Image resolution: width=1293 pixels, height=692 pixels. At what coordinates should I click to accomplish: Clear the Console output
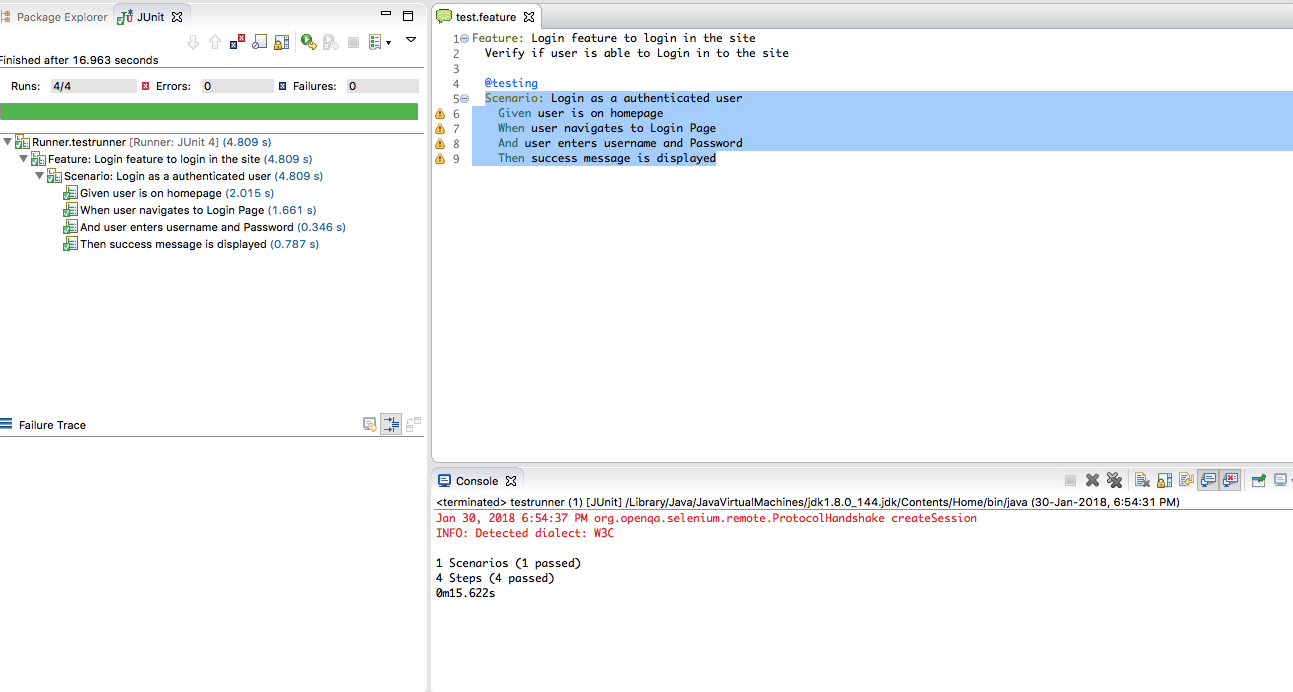tap(1141, 480)
